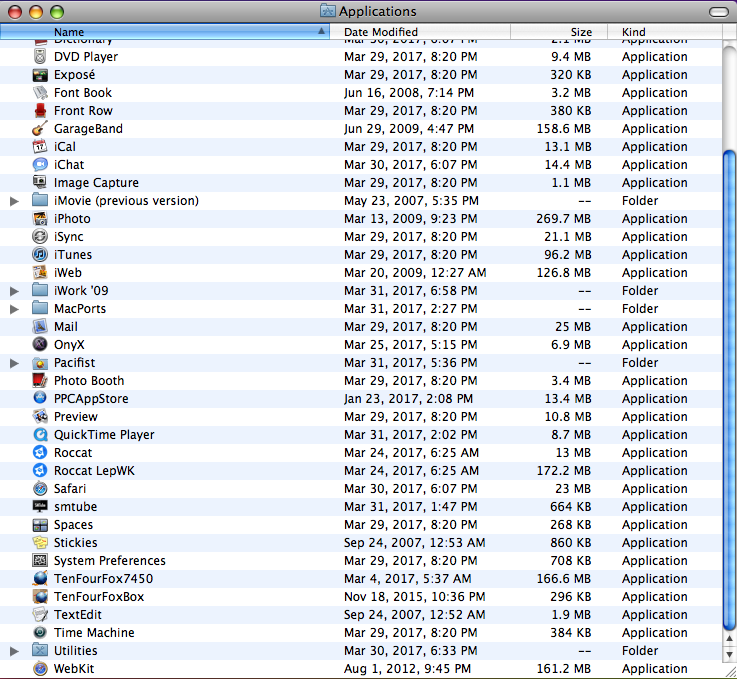737x679 pixels.
Task: Click the Safari compass icon
Action: coord(40,489)
